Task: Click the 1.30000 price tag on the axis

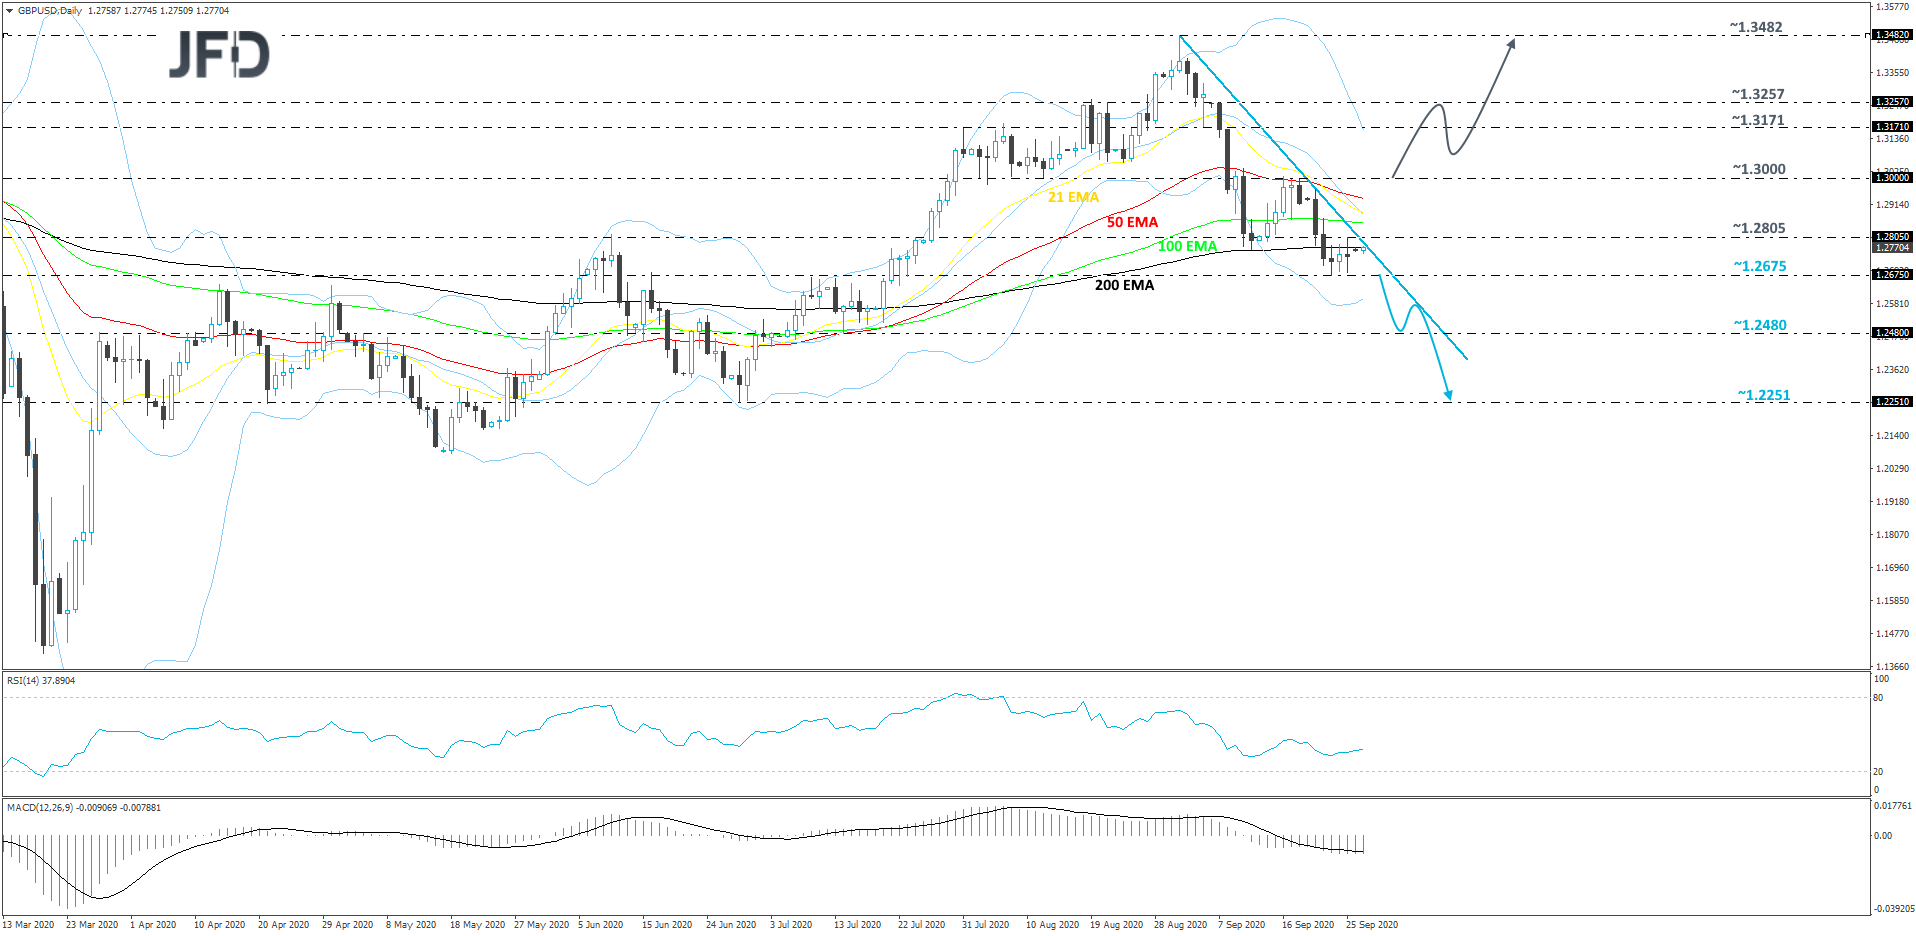Action: 1892,177
